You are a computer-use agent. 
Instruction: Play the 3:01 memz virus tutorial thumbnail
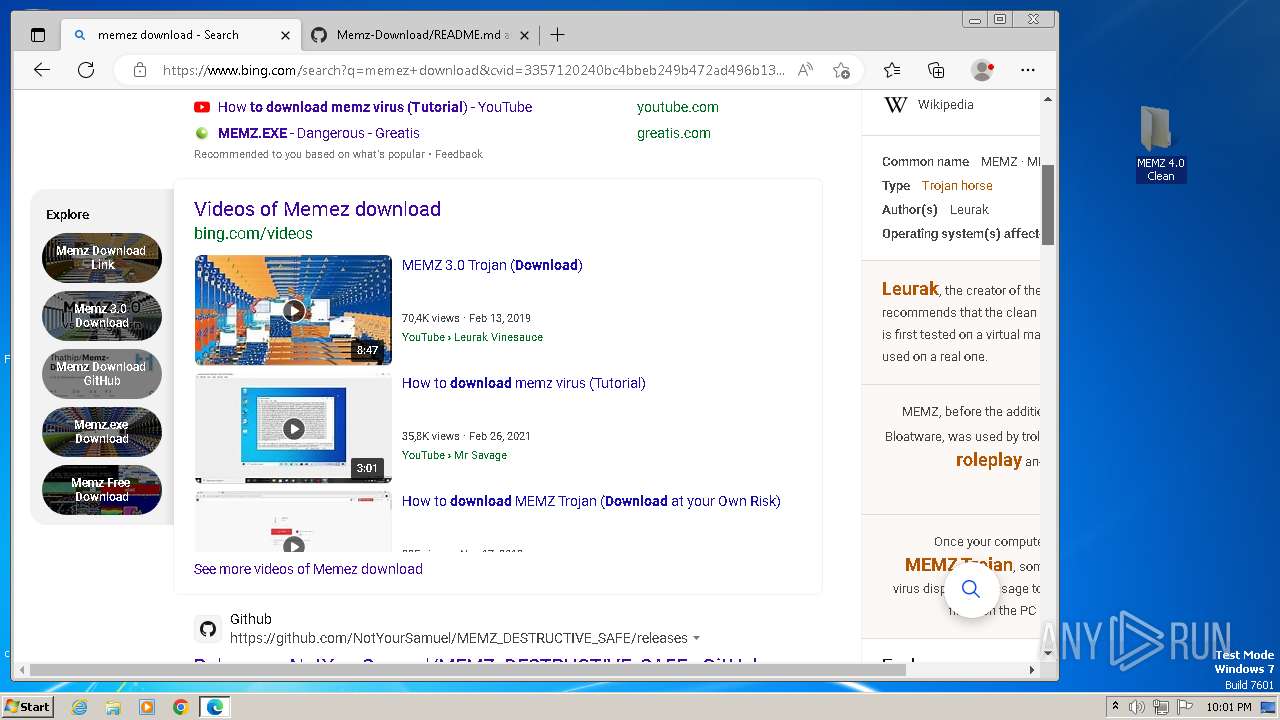click(293, 428)
